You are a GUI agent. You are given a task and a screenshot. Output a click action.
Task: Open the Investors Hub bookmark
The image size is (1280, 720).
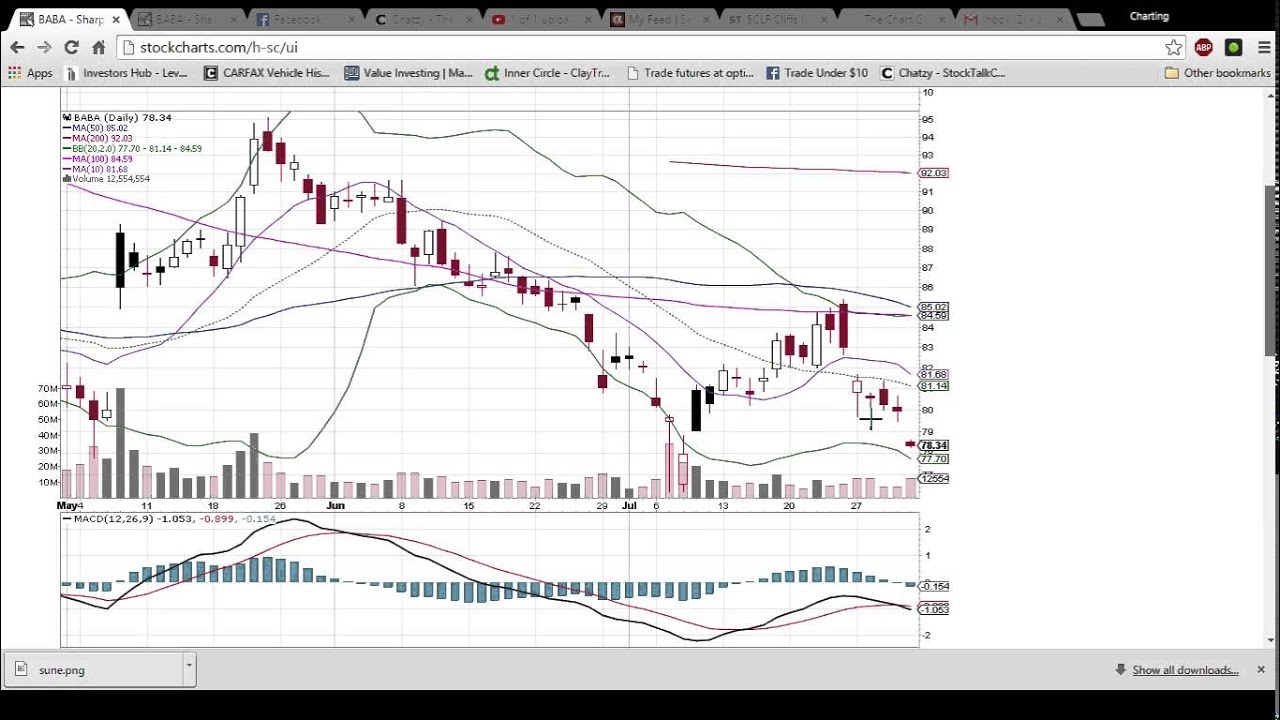click(126, 73)
